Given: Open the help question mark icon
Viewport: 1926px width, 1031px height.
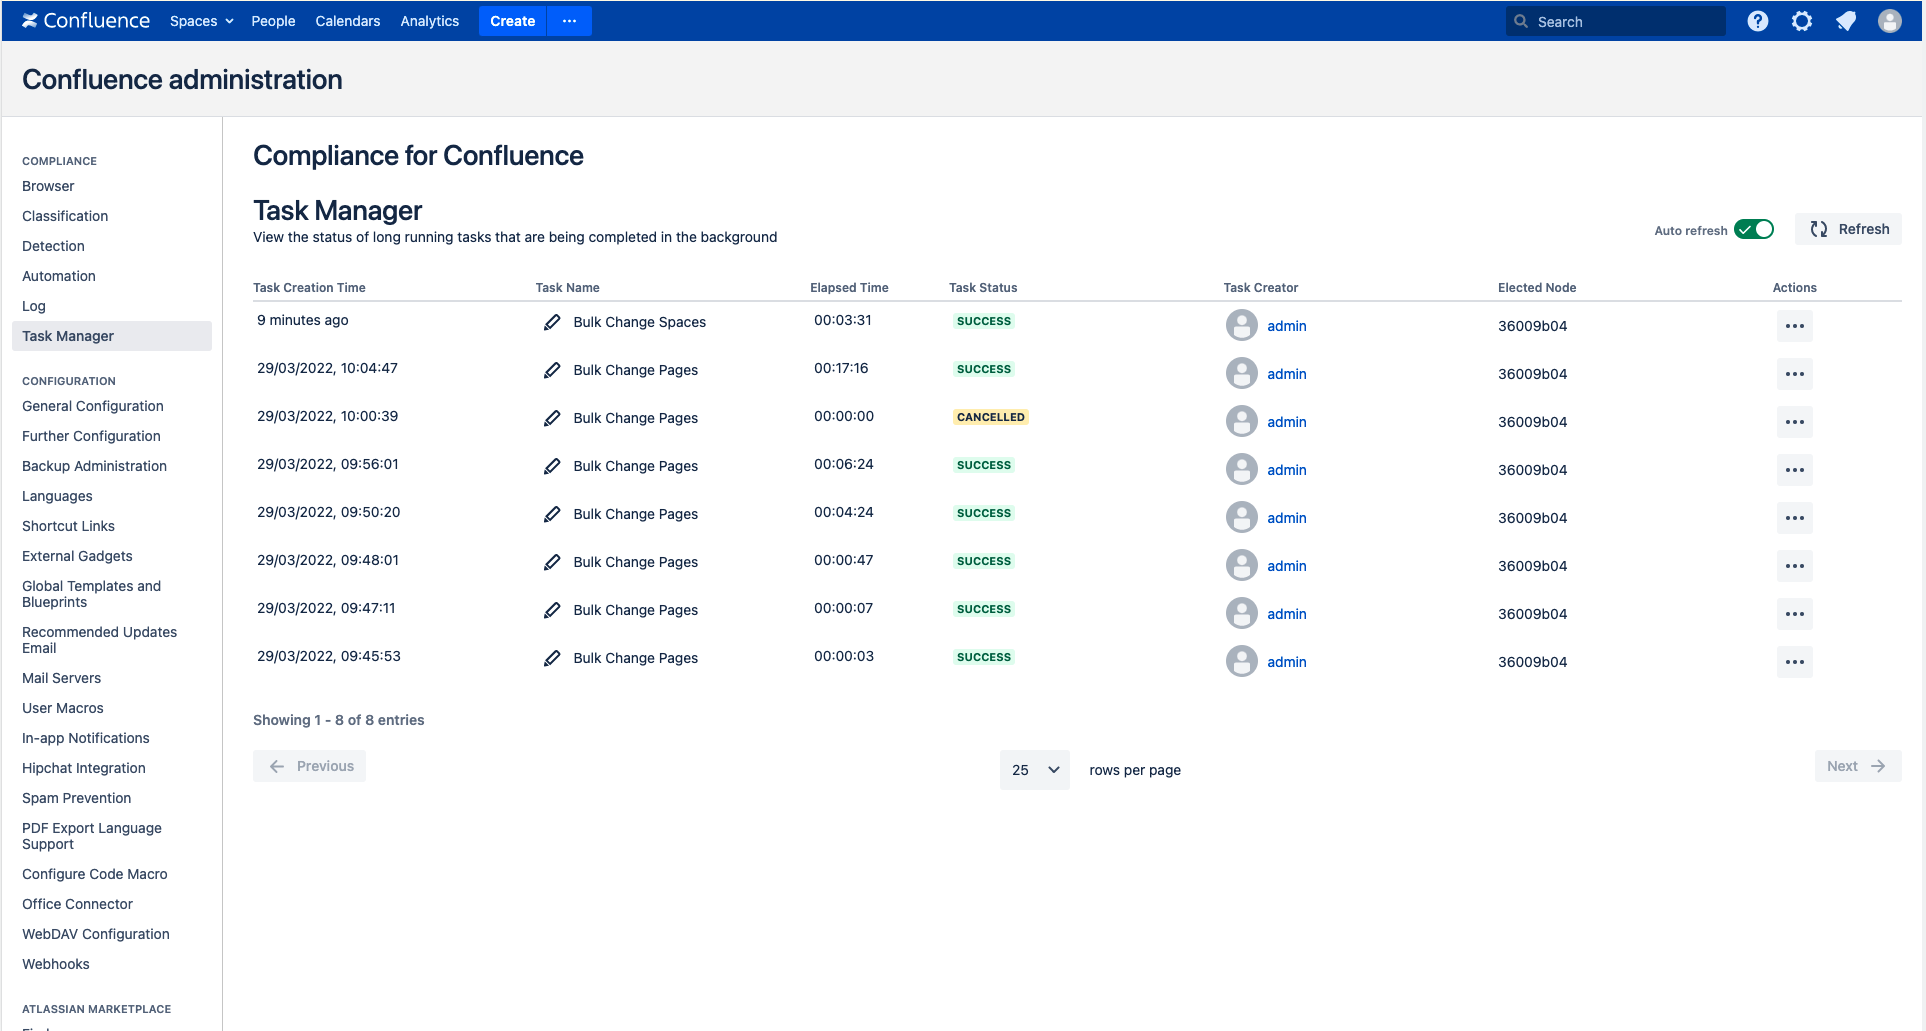Looking at the screenshot, I should (x=1757, y=21).
